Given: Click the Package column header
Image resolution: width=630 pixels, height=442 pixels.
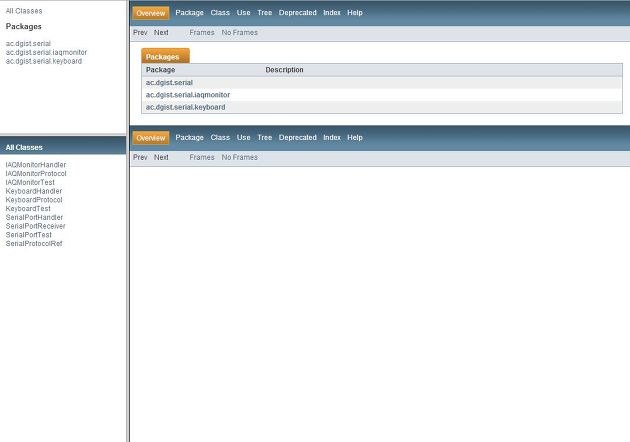Looking at the screenshot, I should tap(160, 70).
